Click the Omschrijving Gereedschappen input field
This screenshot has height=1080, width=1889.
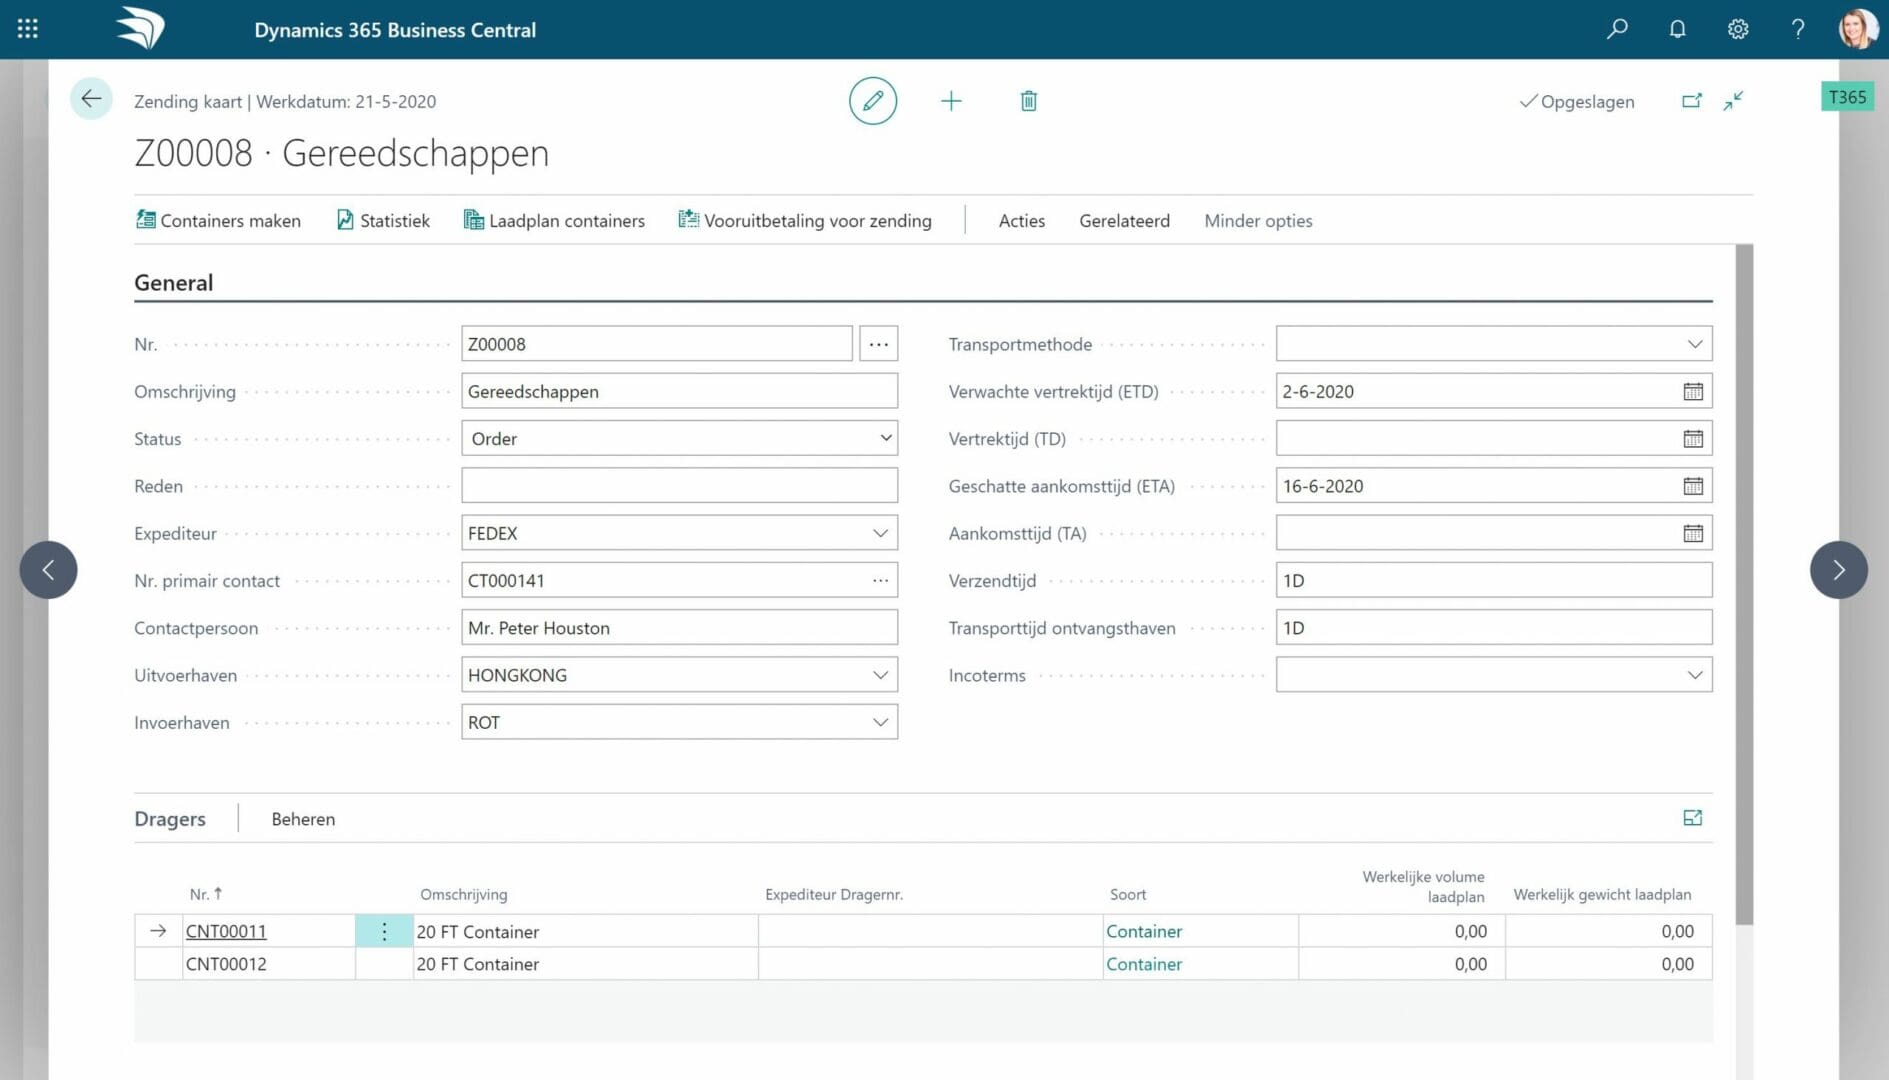679,391
